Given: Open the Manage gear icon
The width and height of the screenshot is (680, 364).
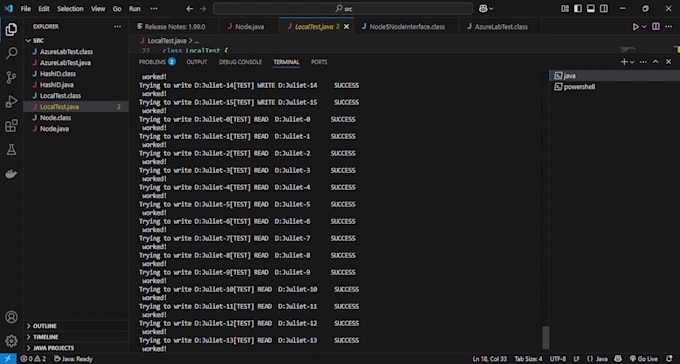Looking at the screenshot, I should [x=11, y=341].
